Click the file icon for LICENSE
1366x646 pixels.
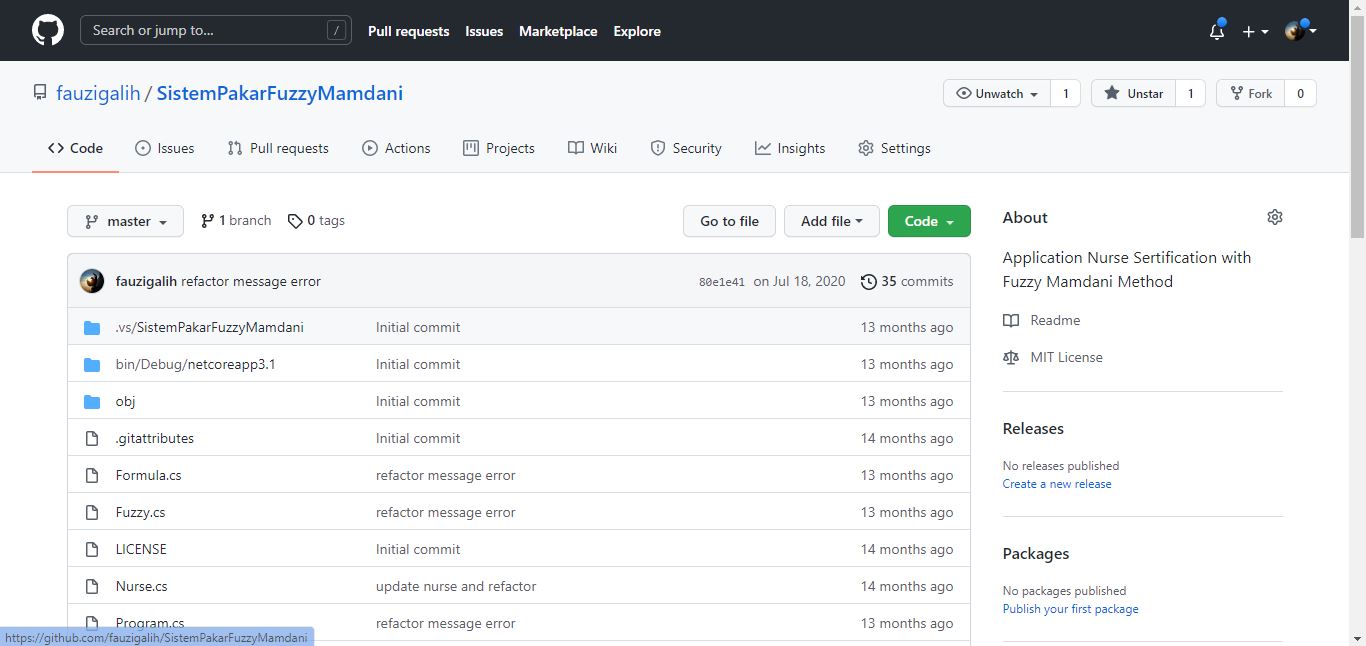pos(92,549)
